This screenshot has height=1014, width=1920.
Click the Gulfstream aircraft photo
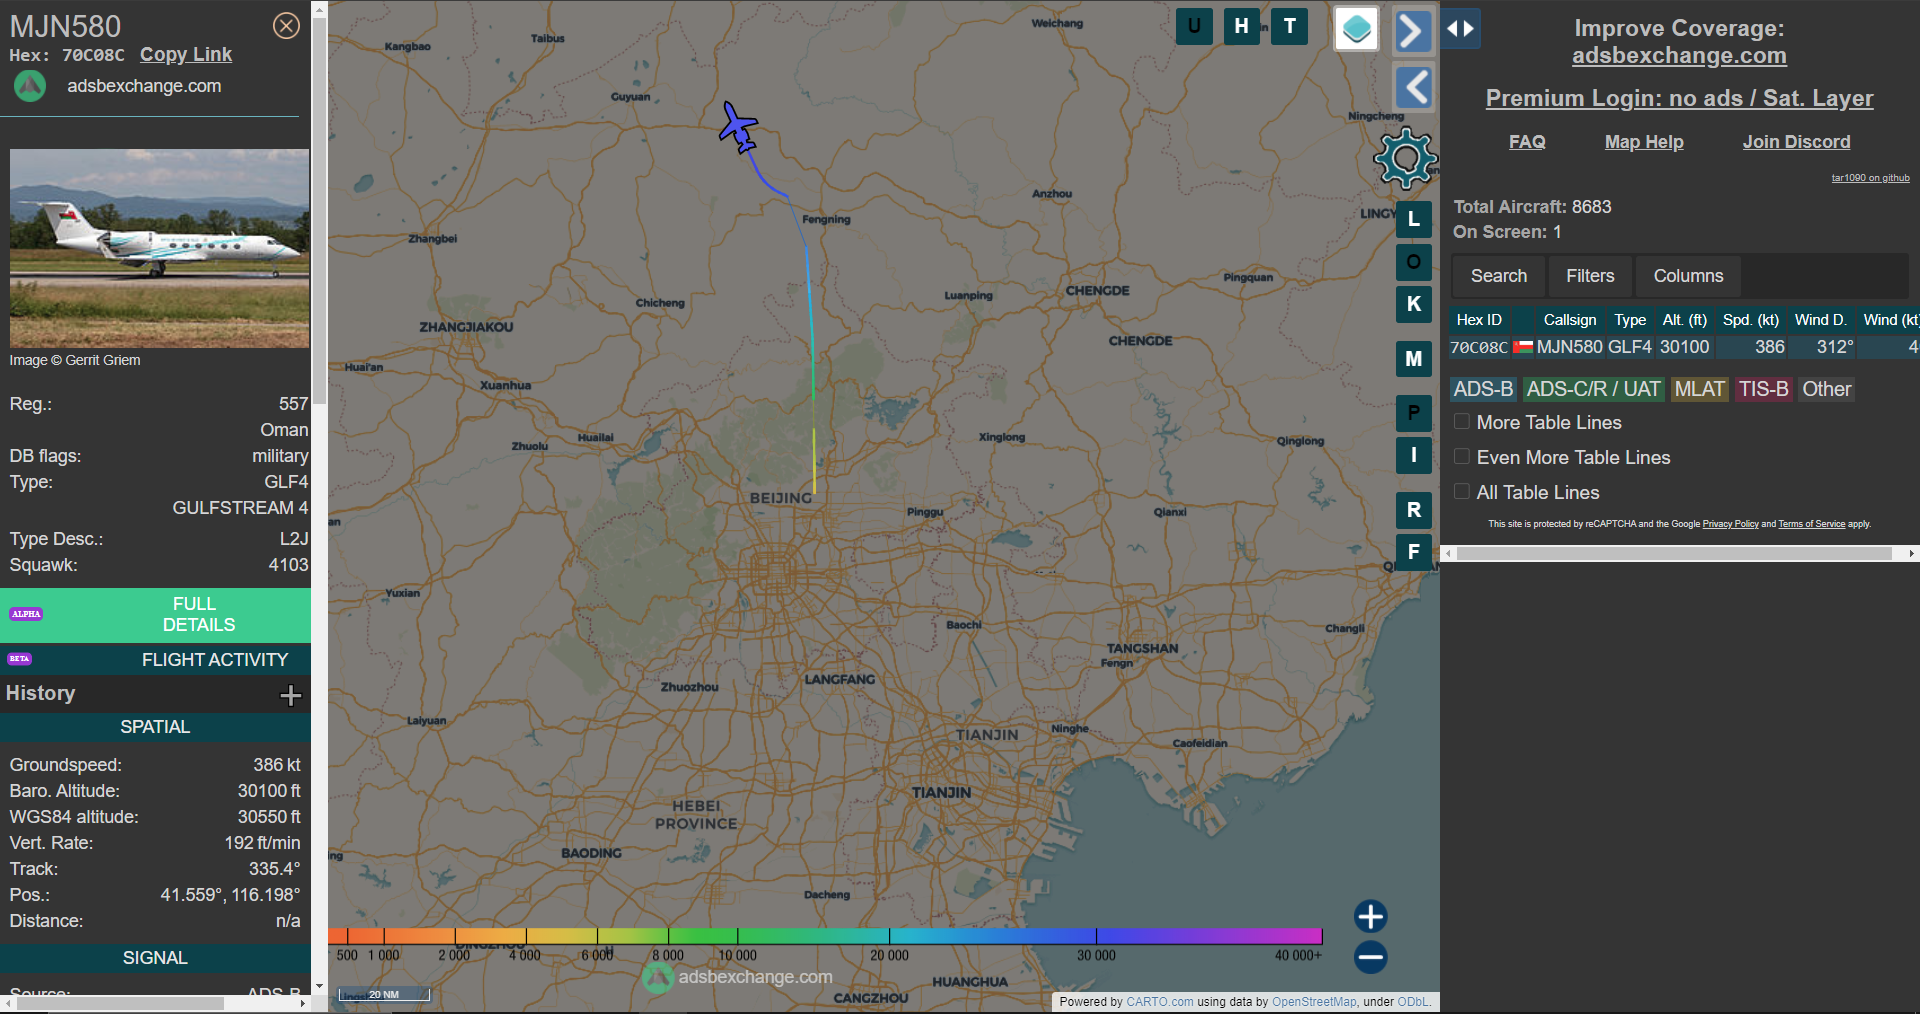click(159, 248)
